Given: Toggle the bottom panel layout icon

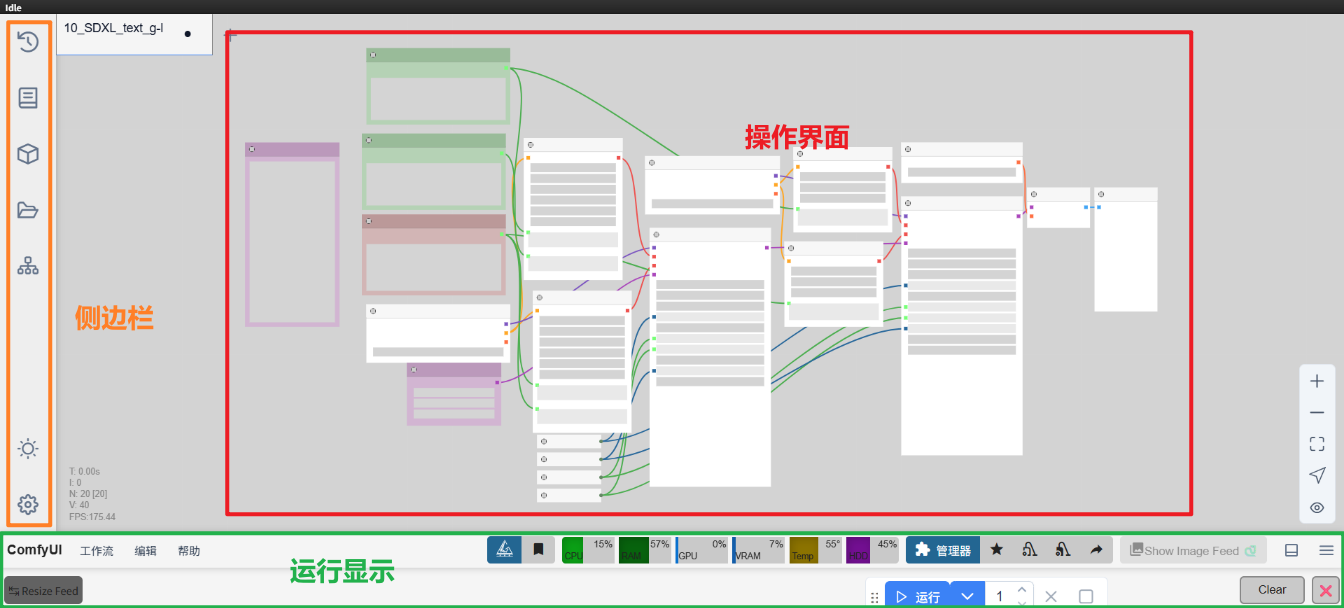Looking at the screenshot, I should (1291, 550).
